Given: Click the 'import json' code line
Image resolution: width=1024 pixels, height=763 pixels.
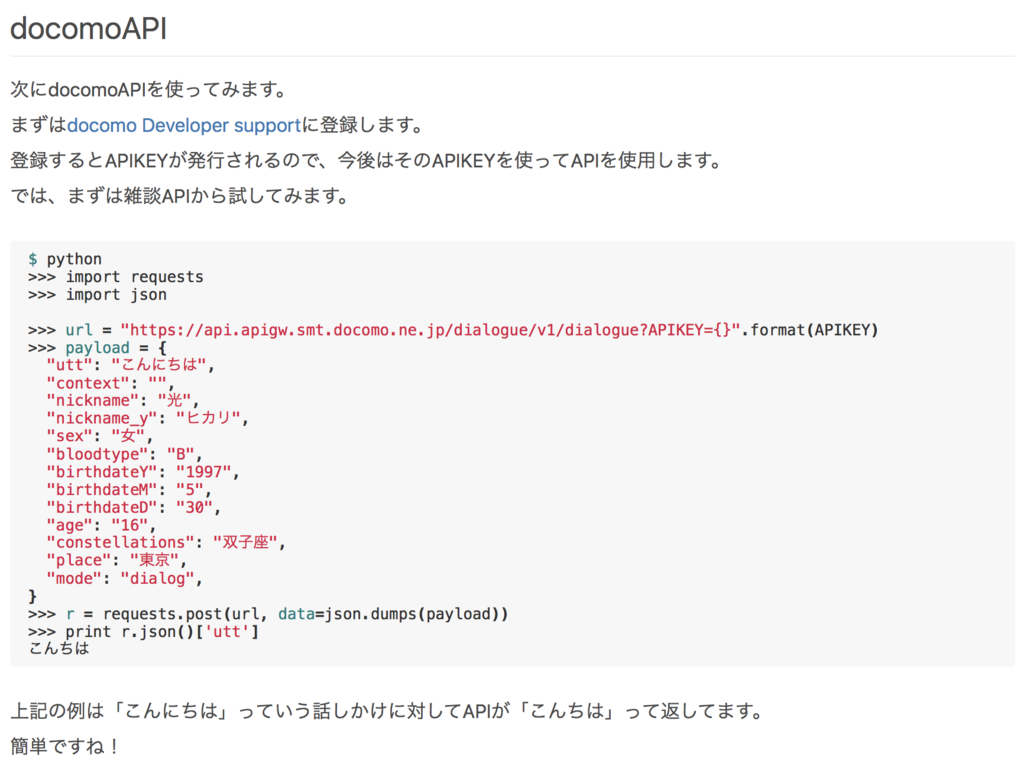Looking at the screenshot, I should click(97, 295).
